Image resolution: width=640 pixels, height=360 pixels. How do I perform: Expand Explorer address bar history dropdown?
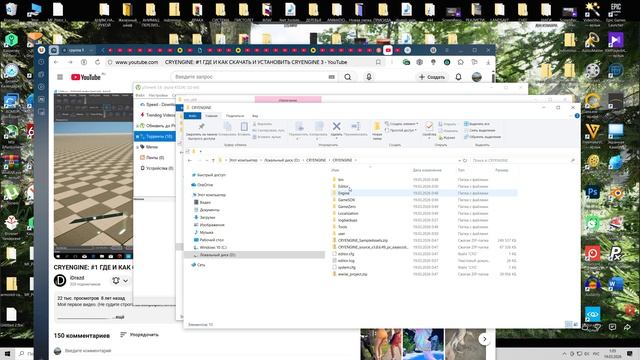(460, 160)
